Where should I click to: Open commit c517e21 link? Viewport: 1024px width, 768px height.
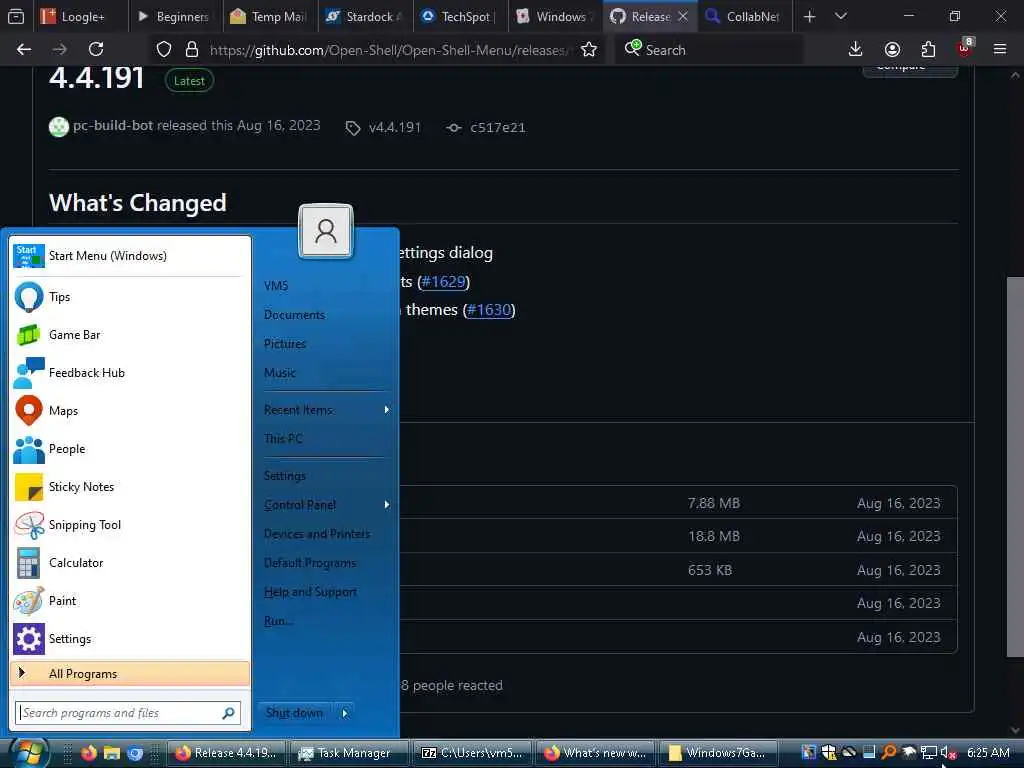[498, 128]
